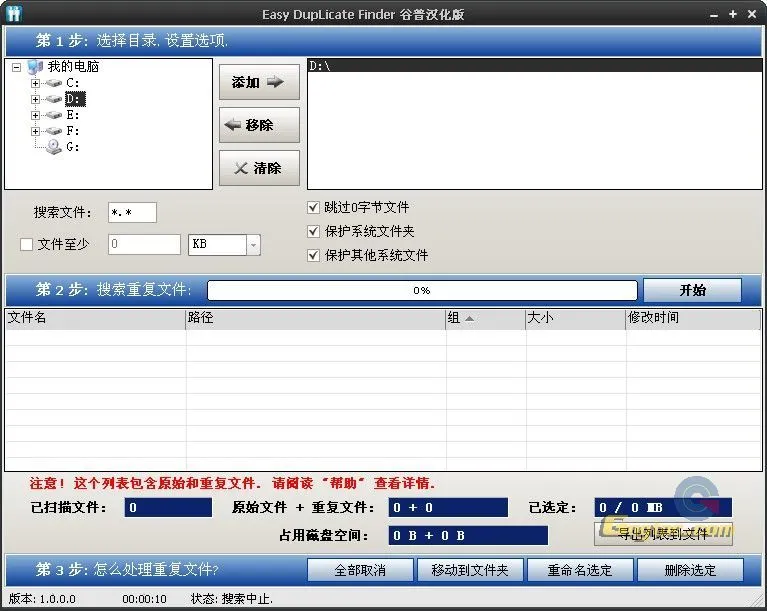767x611 pixels.
Task: Click the 占用磁盘空间 value field
Action: pos(468,535)
